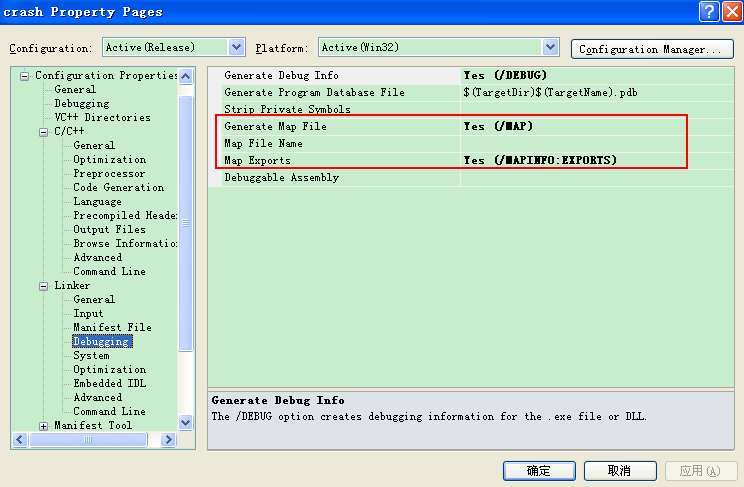Click the 确定 (OK) button
744x487 pixels.
[539, 471]
